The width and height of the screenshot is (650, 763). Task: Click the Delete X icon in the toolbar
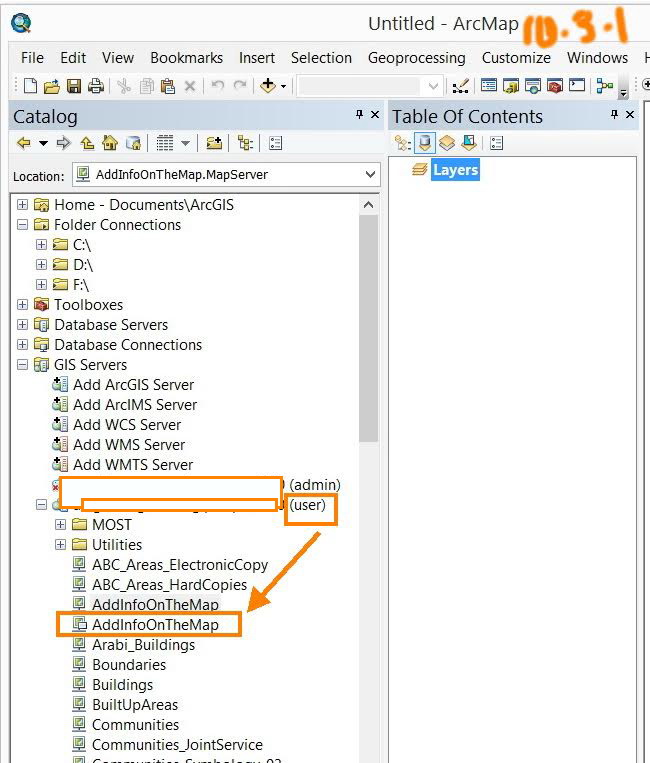(190, 87)
